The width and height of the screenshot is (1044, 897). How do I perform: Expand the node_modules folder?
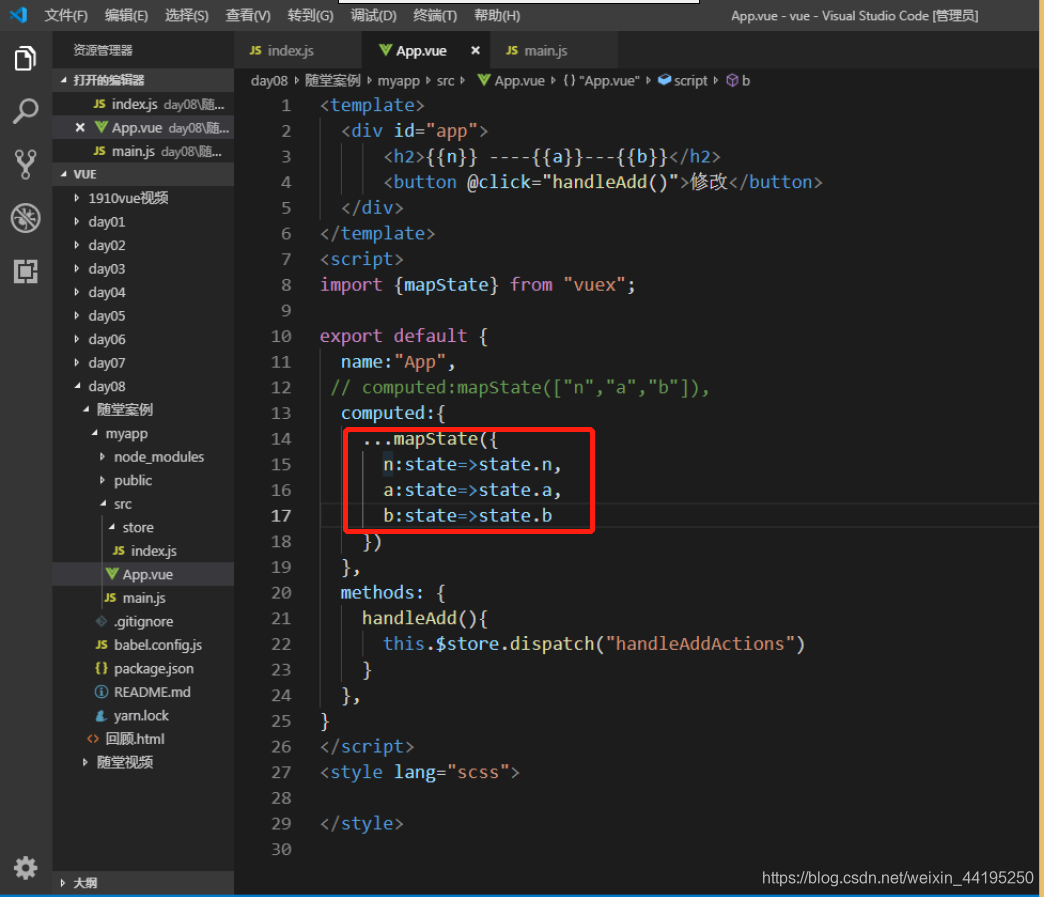point(143,457)
